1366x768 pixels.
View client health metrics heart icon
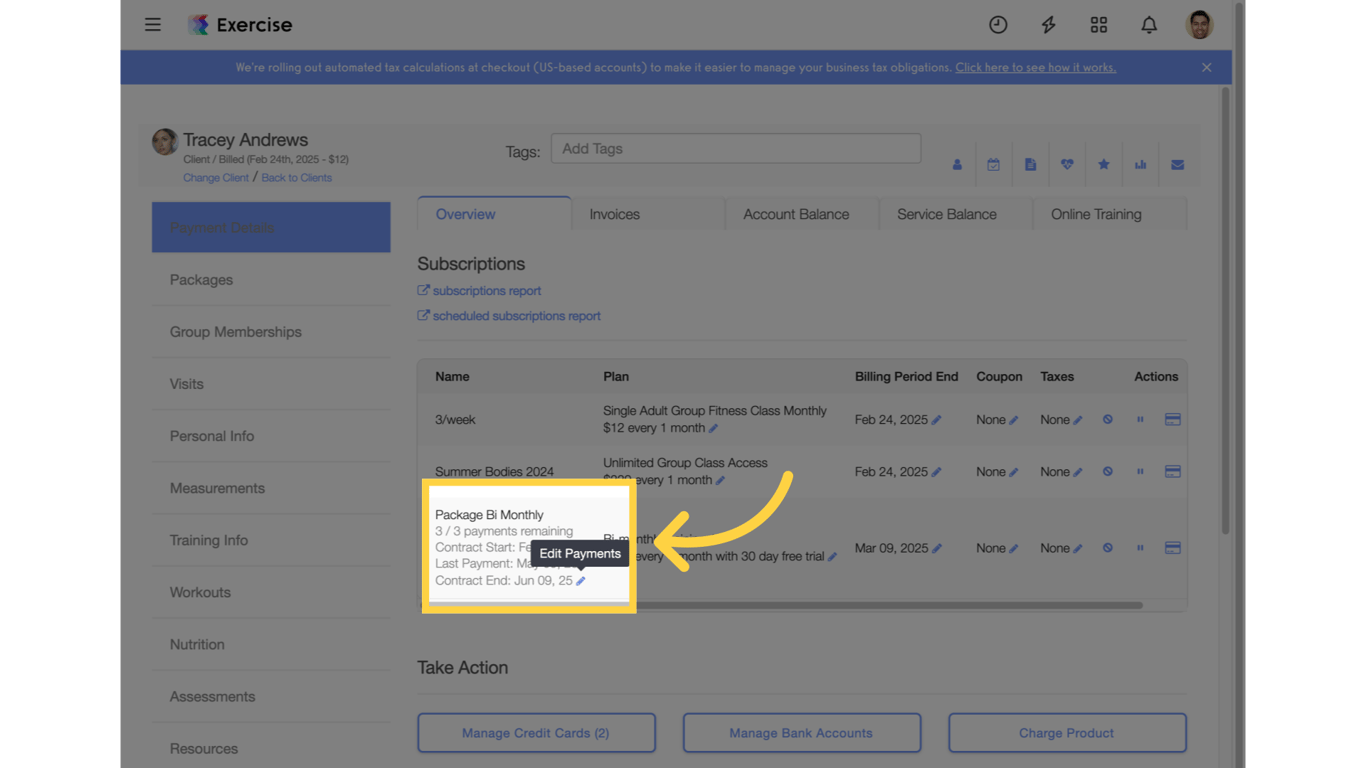(1067, 164)
